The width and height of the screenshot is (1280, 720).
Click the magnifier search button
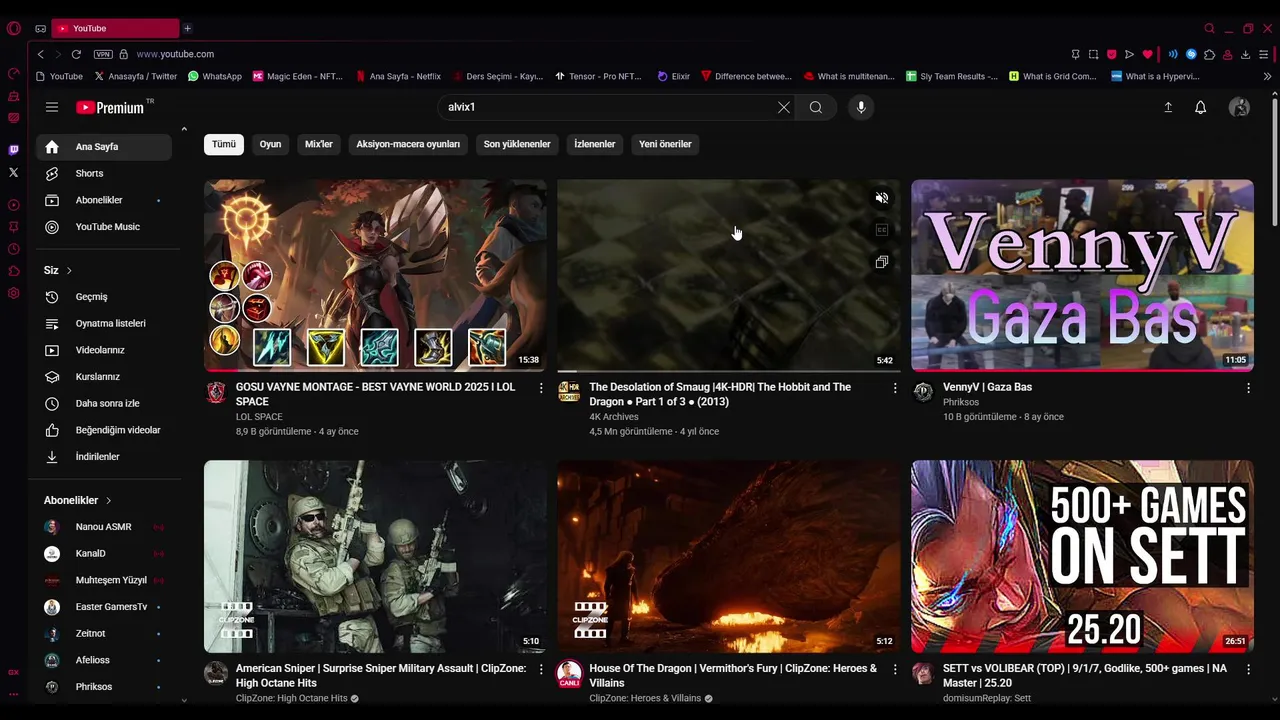pos(816,107)
